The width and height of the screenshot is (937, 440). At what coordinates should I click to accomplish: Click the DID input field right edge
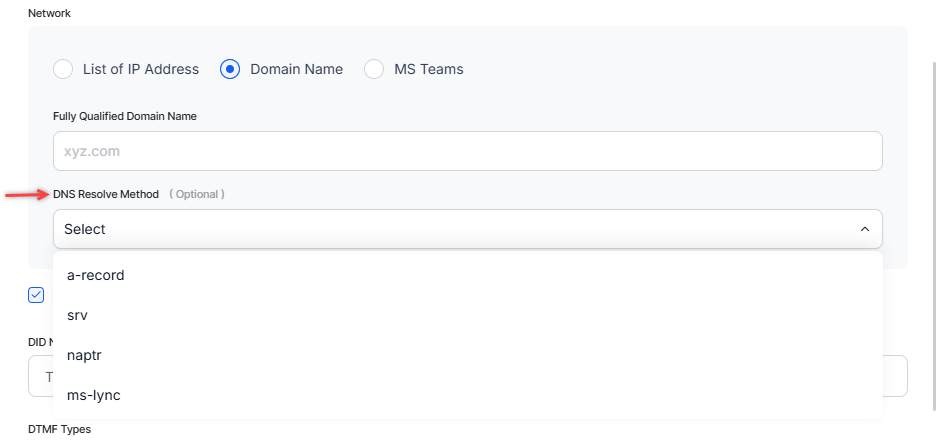(x=896, y=376)
